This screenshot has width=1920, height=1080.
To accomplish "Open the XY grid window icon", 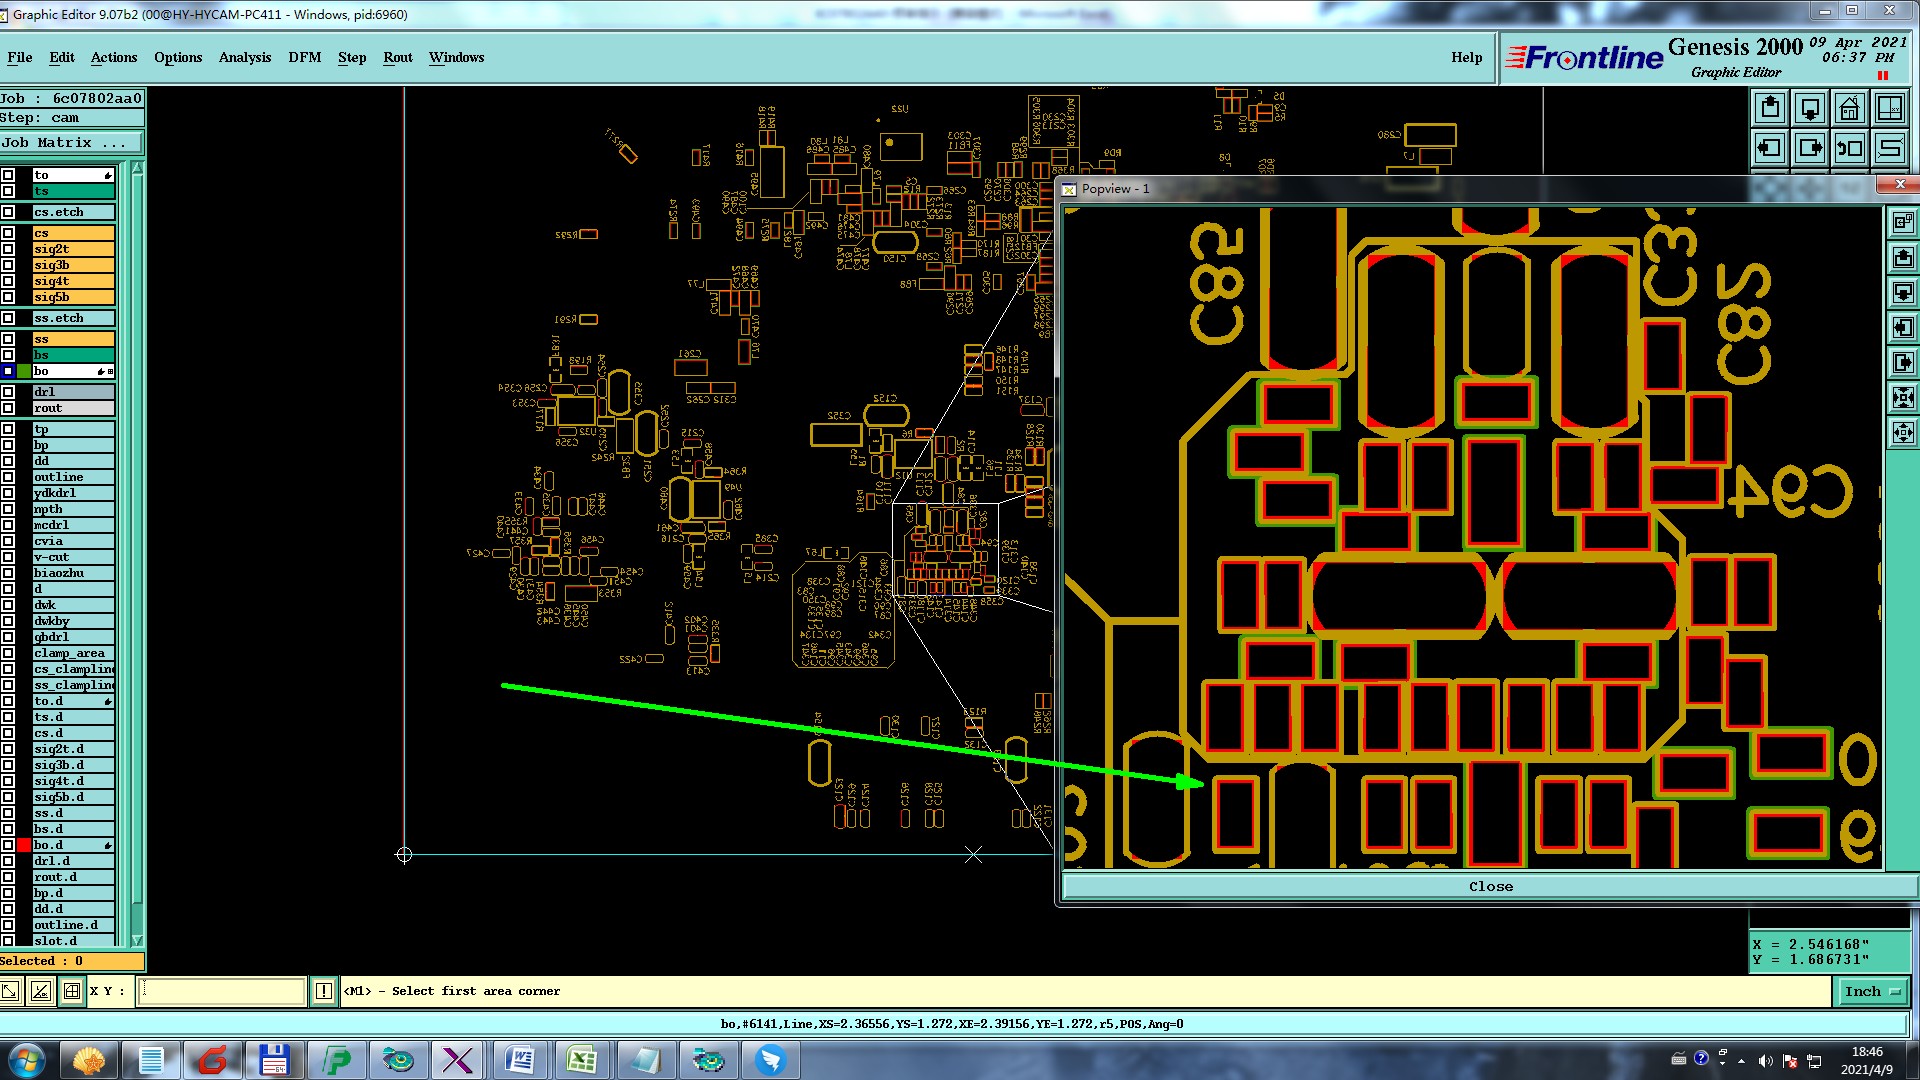I will click(1889, 108).
